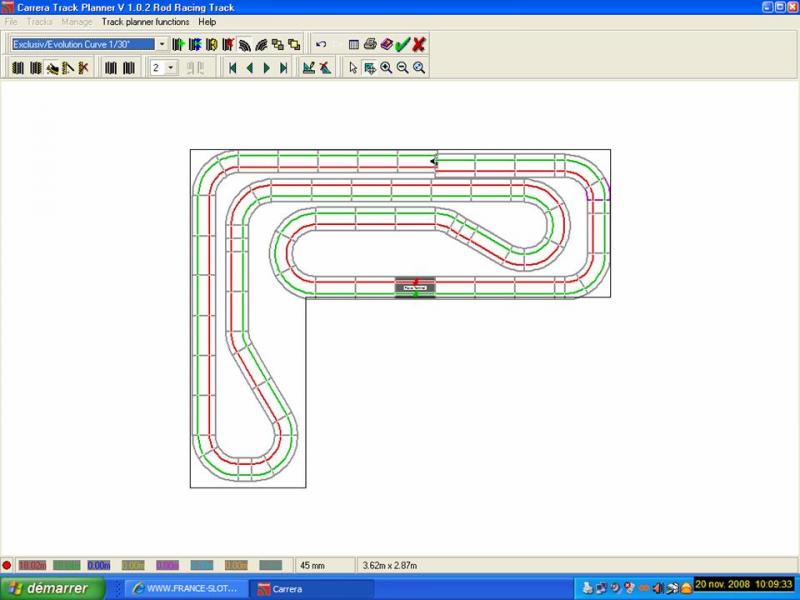The height and width of the screenshot is (600, 800).
Task: Expand the lane count dropdown showing 2
Action: pos(171,68)
